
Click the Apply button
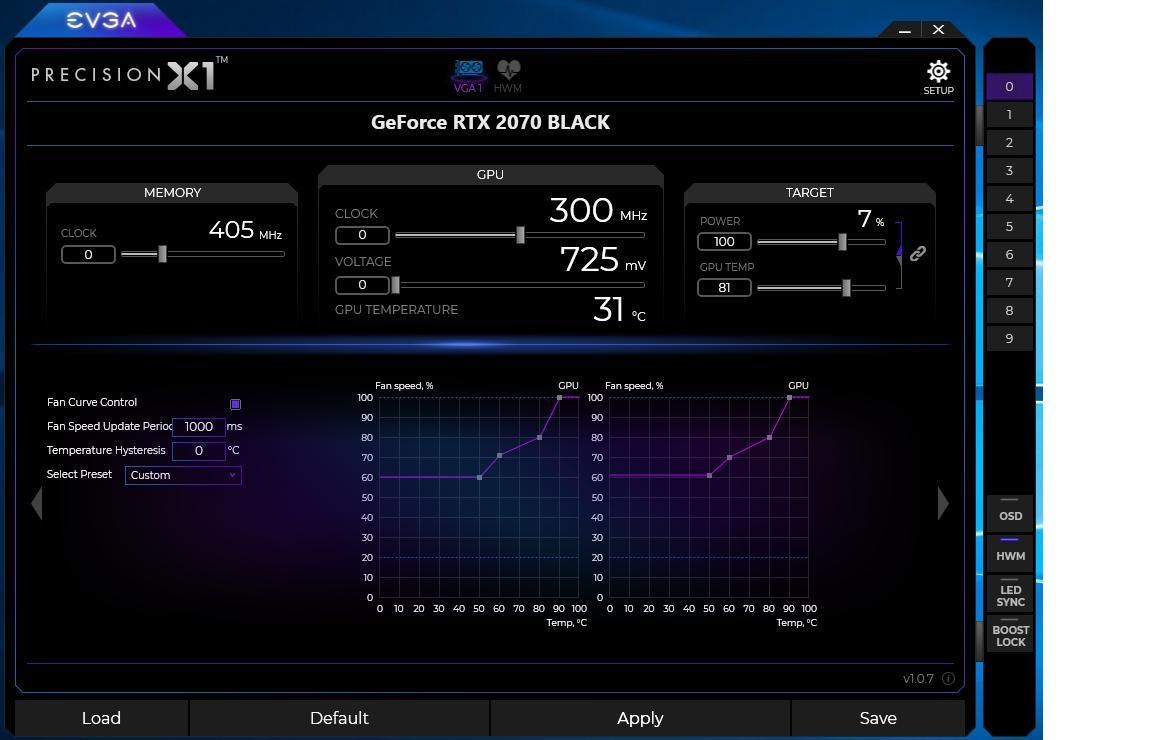pyautogui.click(x=640, y=718)
